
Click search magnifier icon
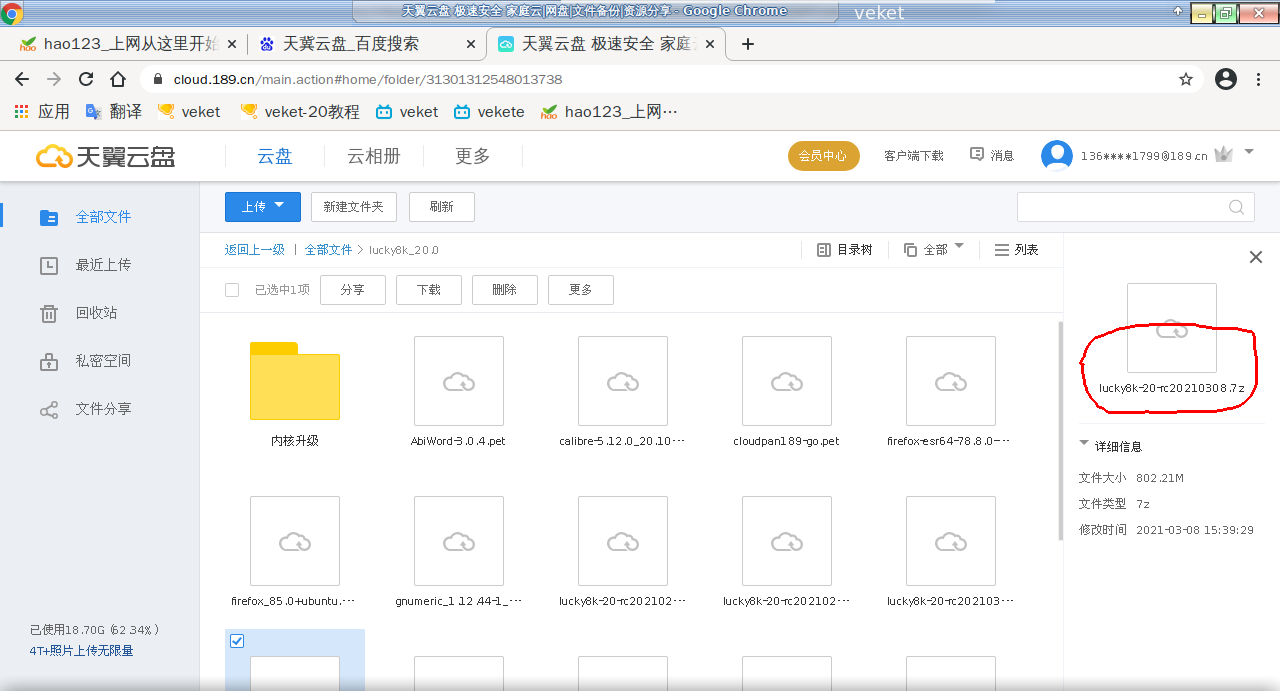(1237, 207)
